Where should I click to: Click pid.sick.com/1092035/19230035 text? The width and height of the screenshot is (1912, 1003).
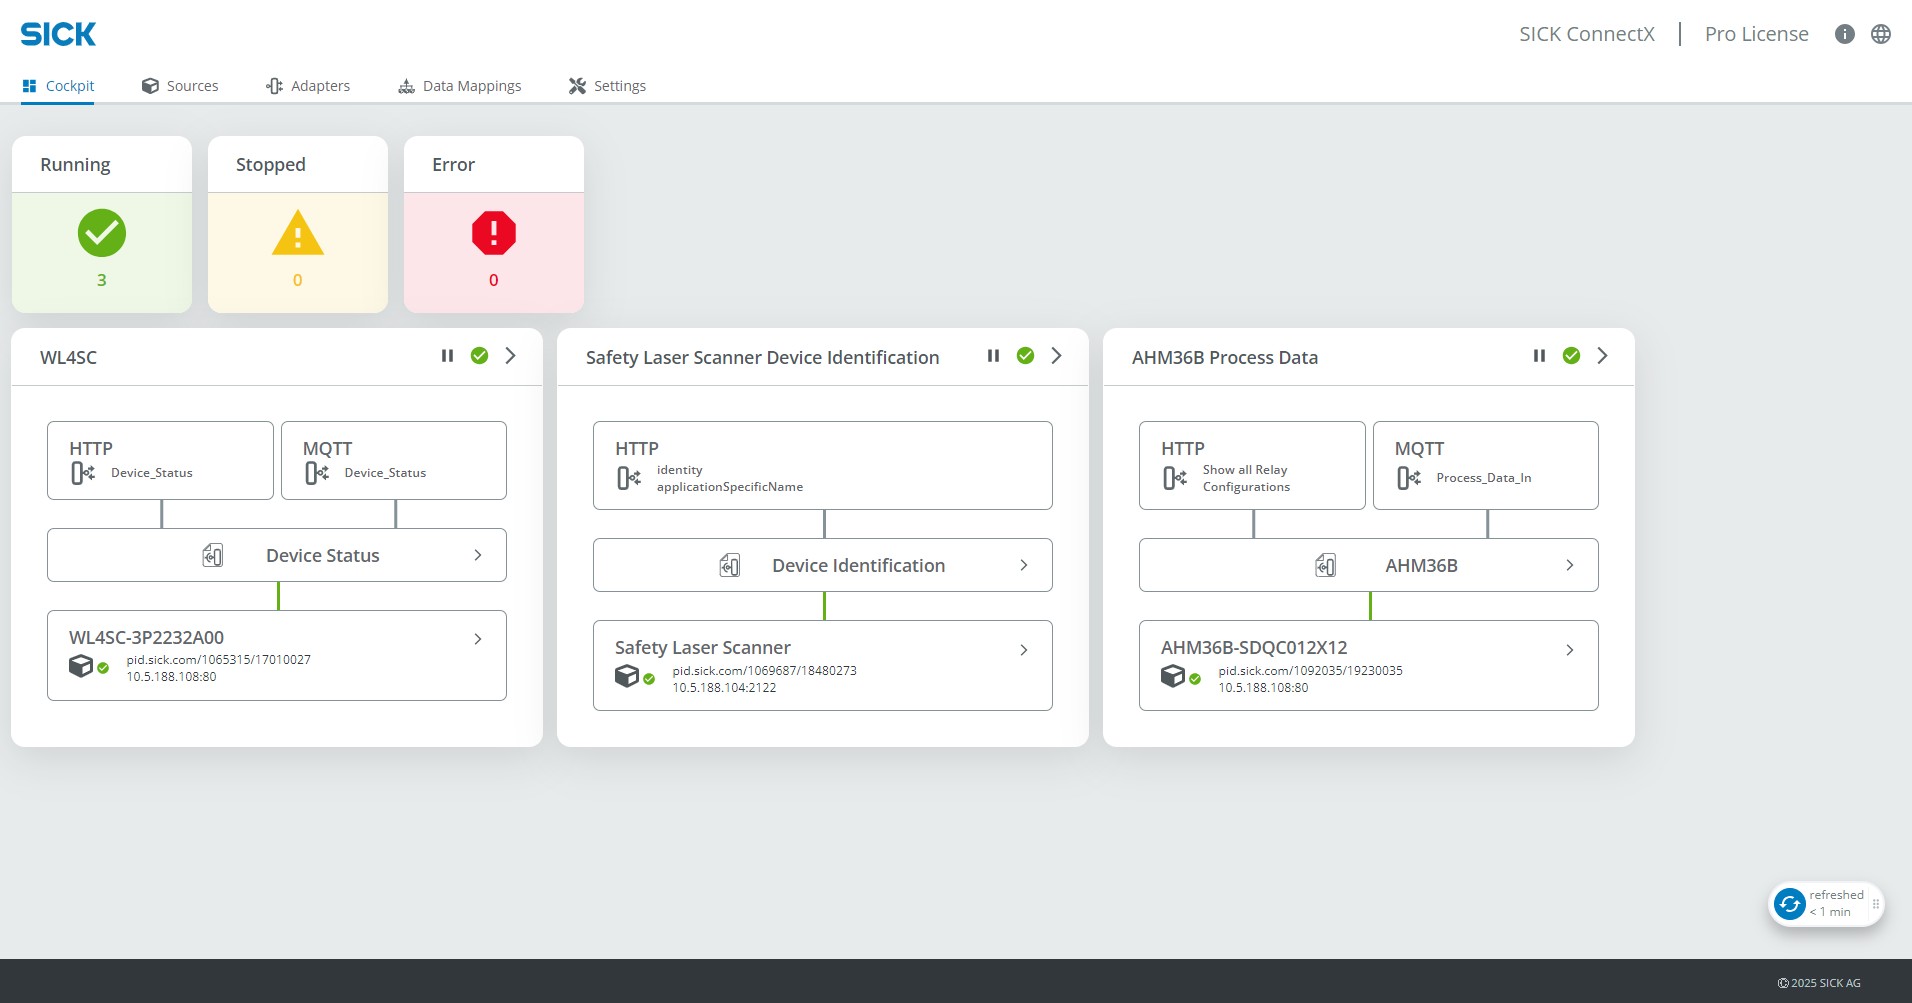click(x=1311, y=671)
